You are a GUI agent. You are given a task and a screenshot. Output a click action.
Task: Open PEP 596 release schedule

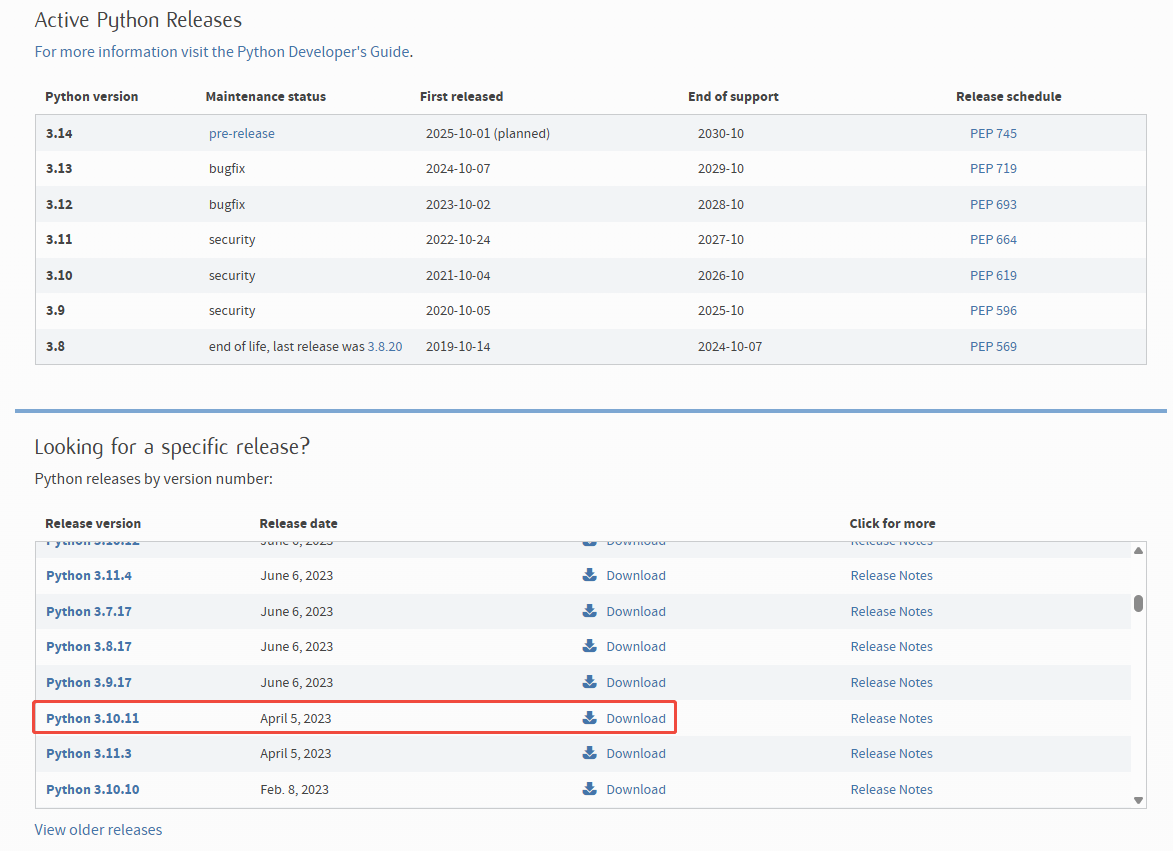pos(993,310)
